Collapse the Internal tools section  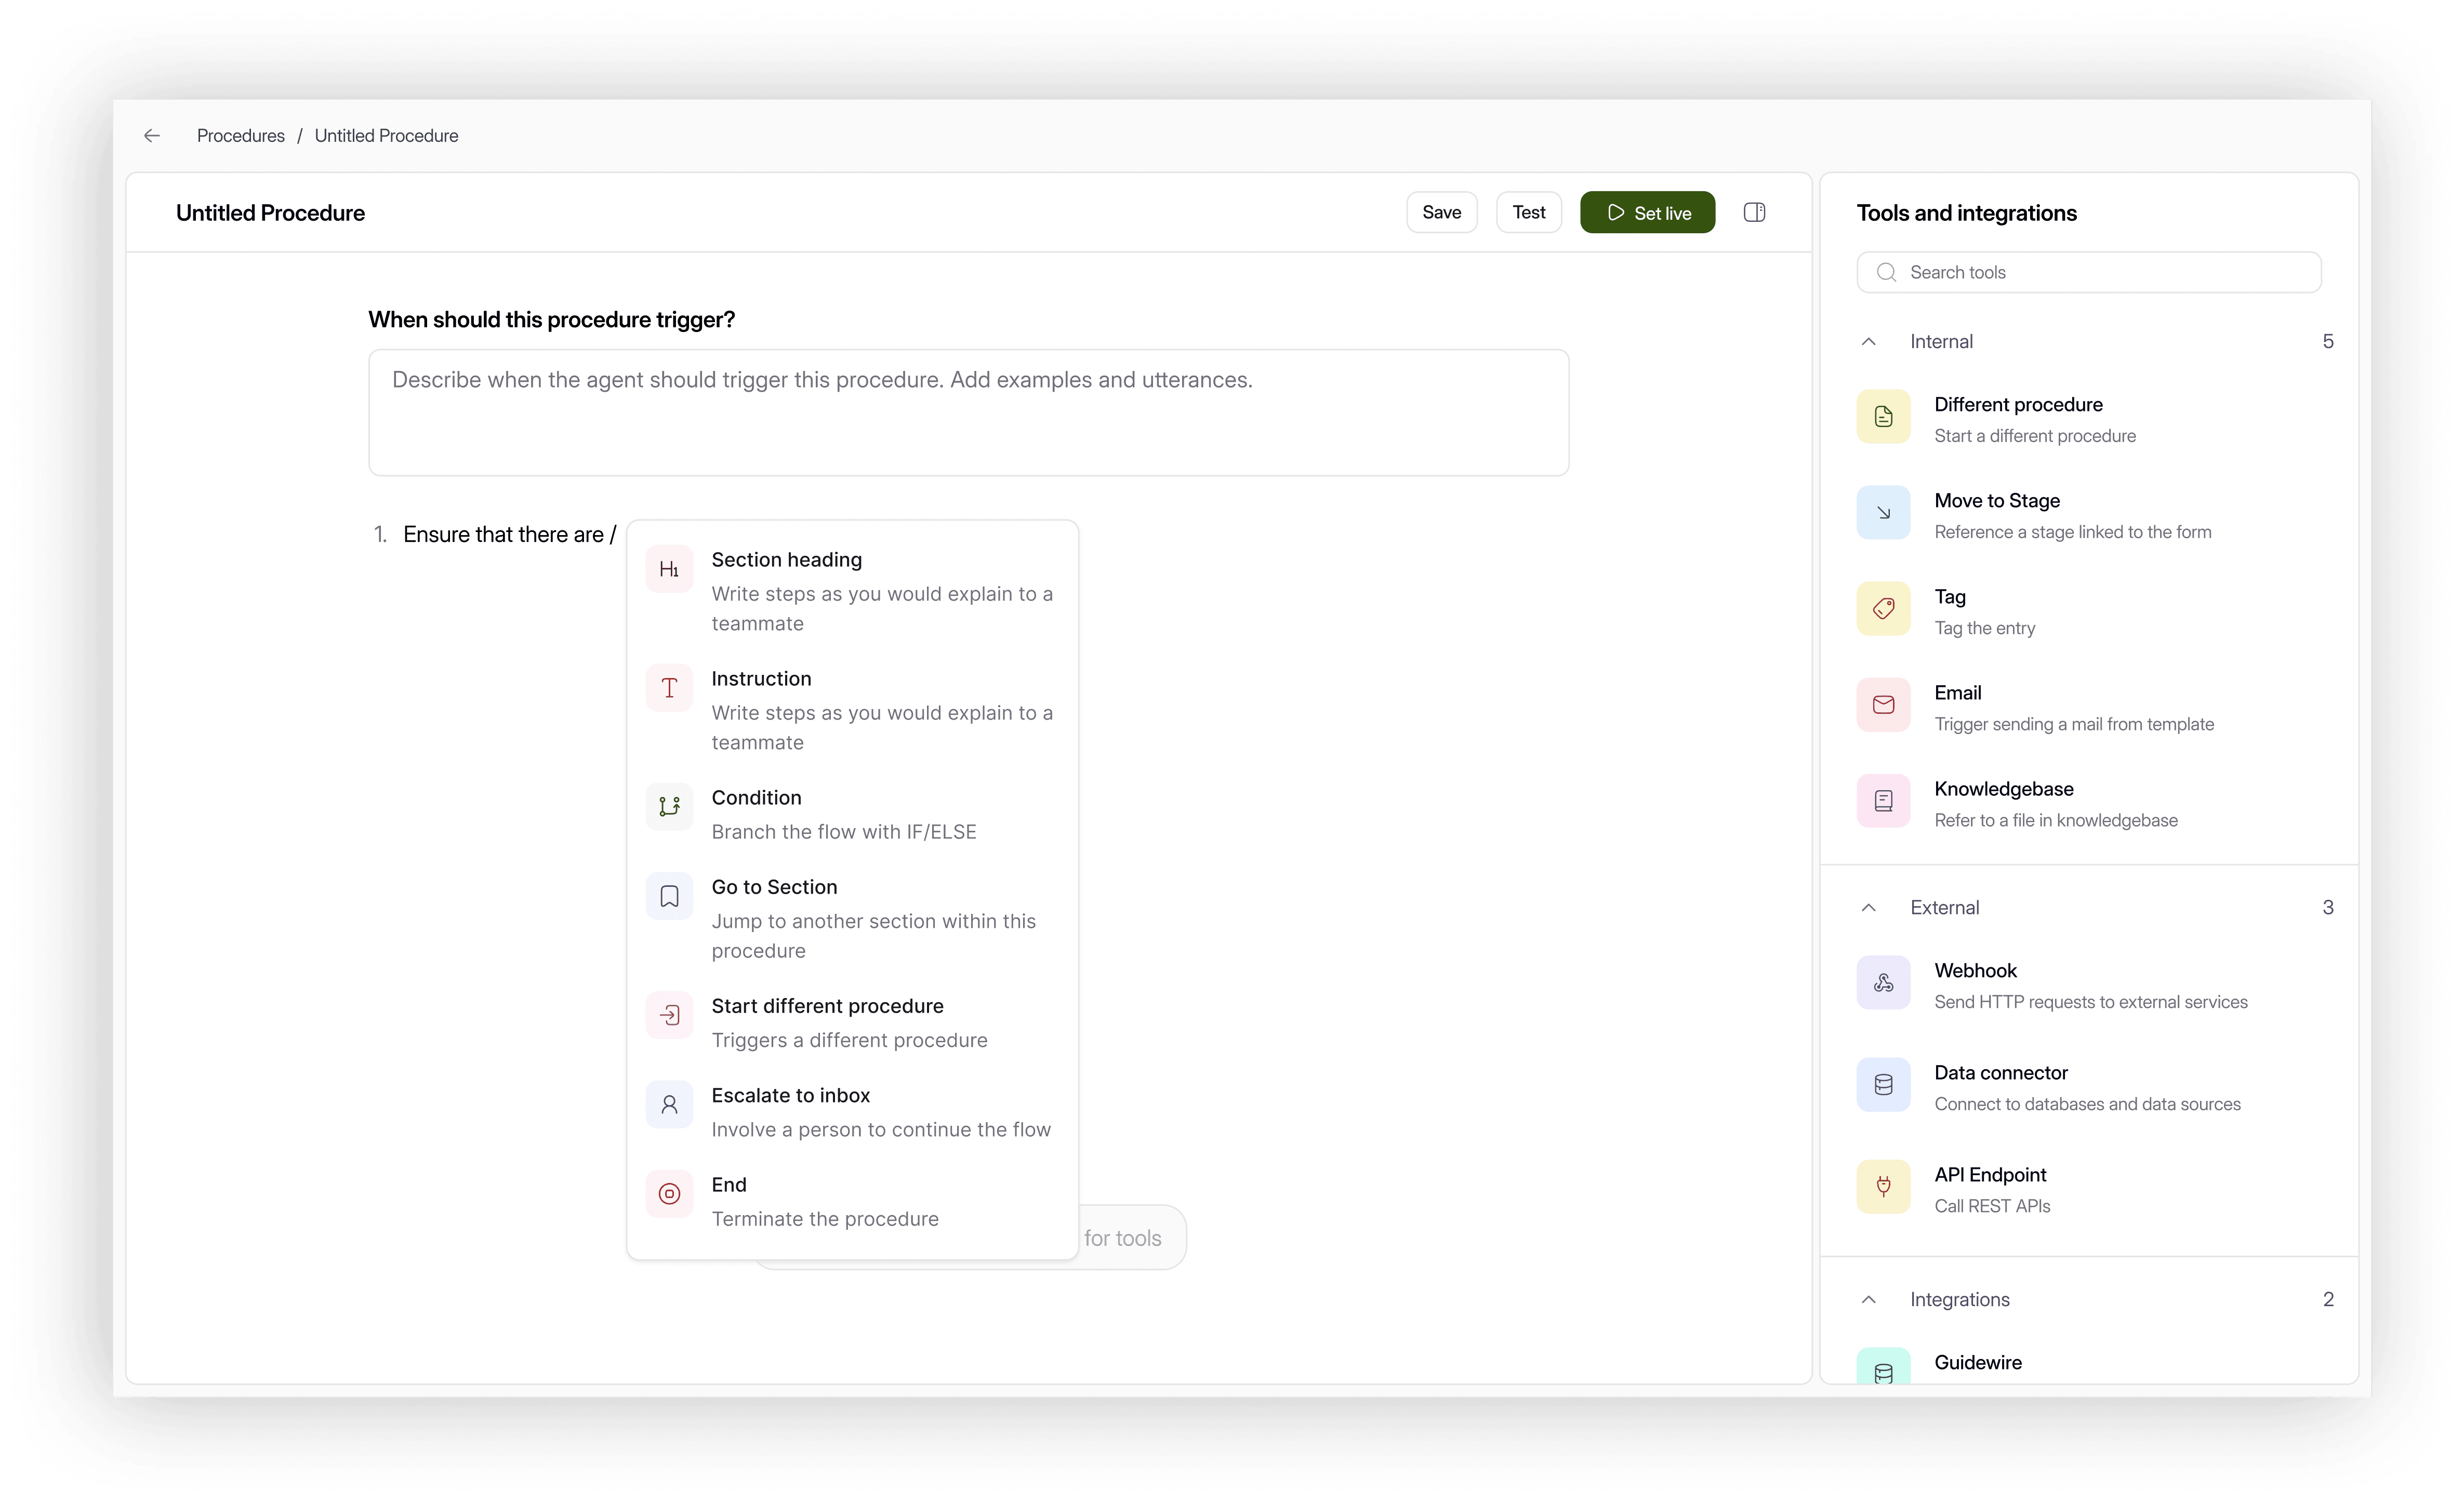(x=1868, y=342)
